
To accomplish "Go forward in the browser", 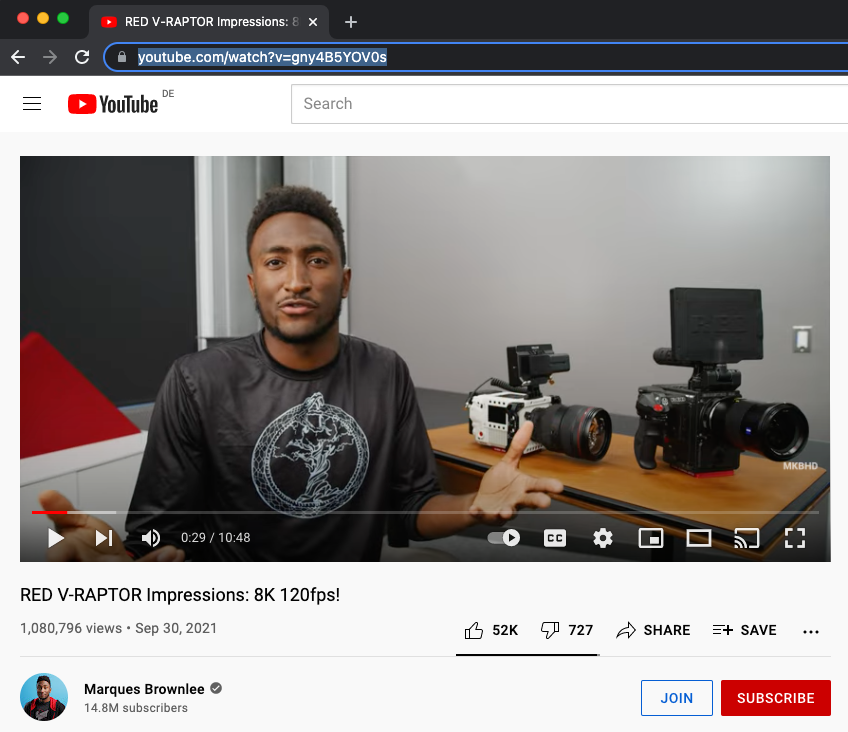I will (x=50, y=57).
